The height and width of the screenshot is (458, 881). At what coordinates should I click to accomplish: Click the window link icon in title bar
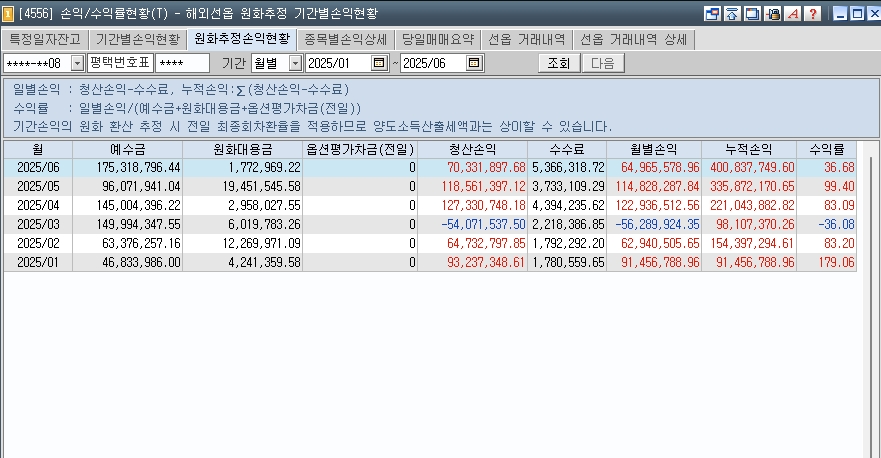tap(712, 13)
